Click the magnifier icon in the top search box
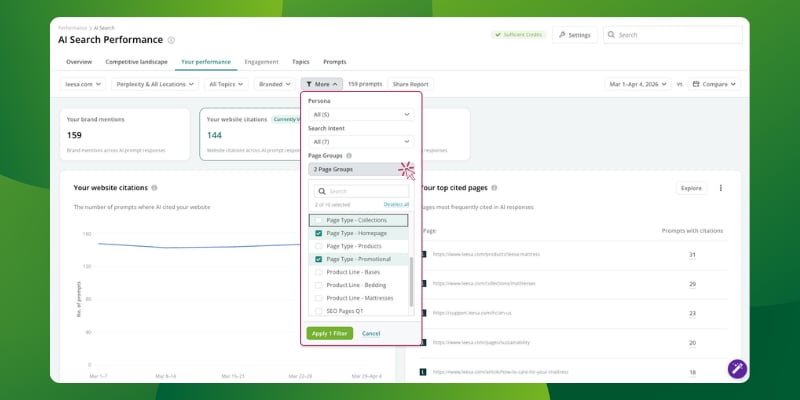The width and height of the screenshot is (800, 400). coord(611,35)
